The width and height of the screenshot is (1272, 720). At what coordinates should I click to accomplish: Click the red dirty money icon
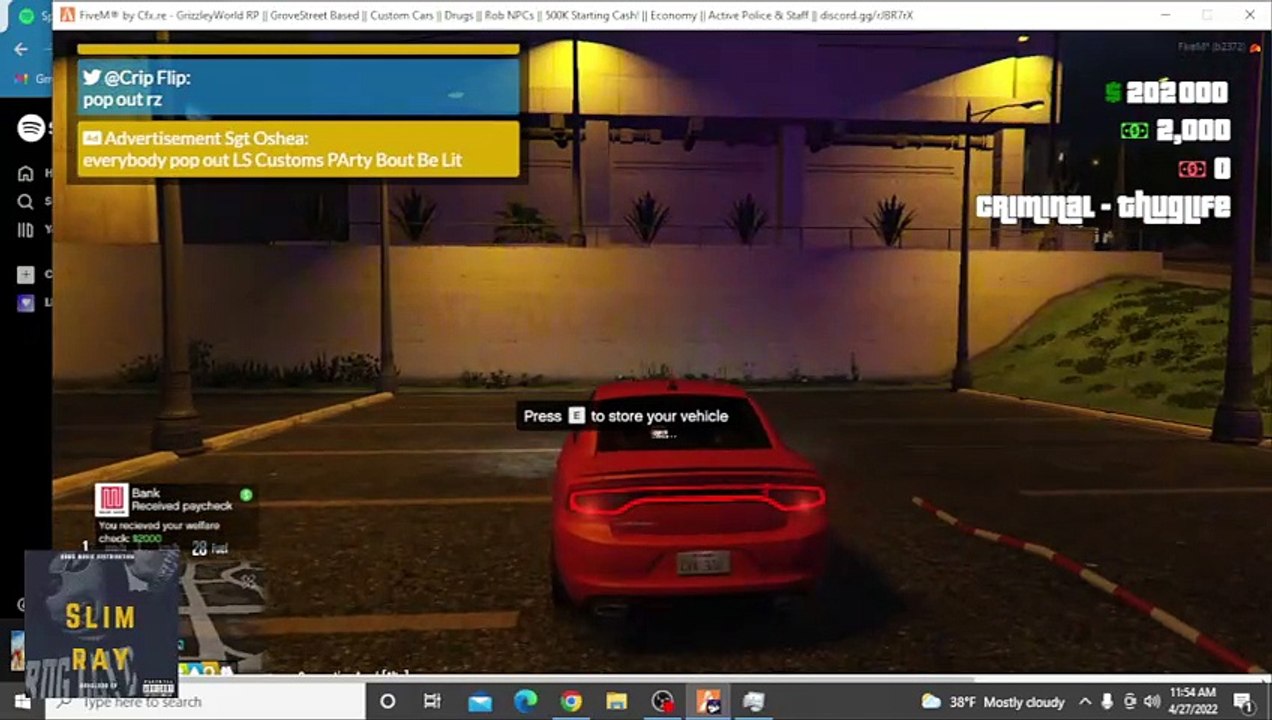click(1192, 169)
